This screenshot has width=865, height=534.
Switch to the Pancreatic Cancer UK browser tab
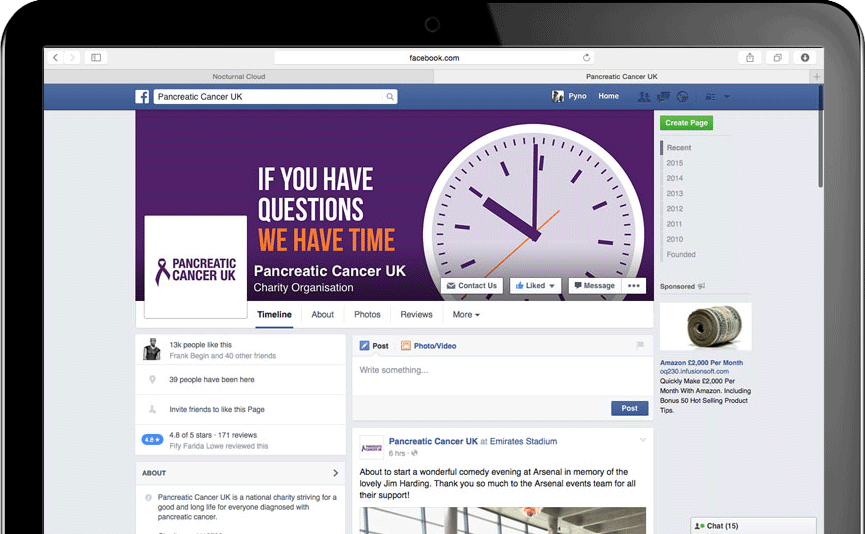(622, 77)
